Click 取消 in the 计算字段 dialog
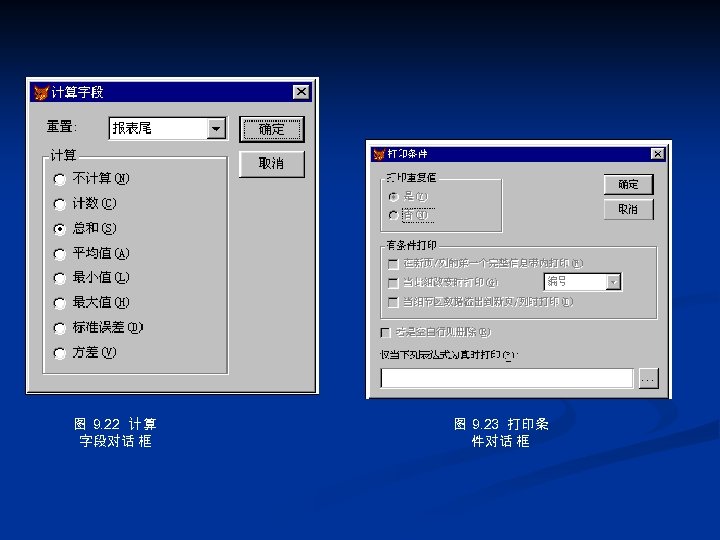This screenshot has width=720, height=540. coord(272,163)
